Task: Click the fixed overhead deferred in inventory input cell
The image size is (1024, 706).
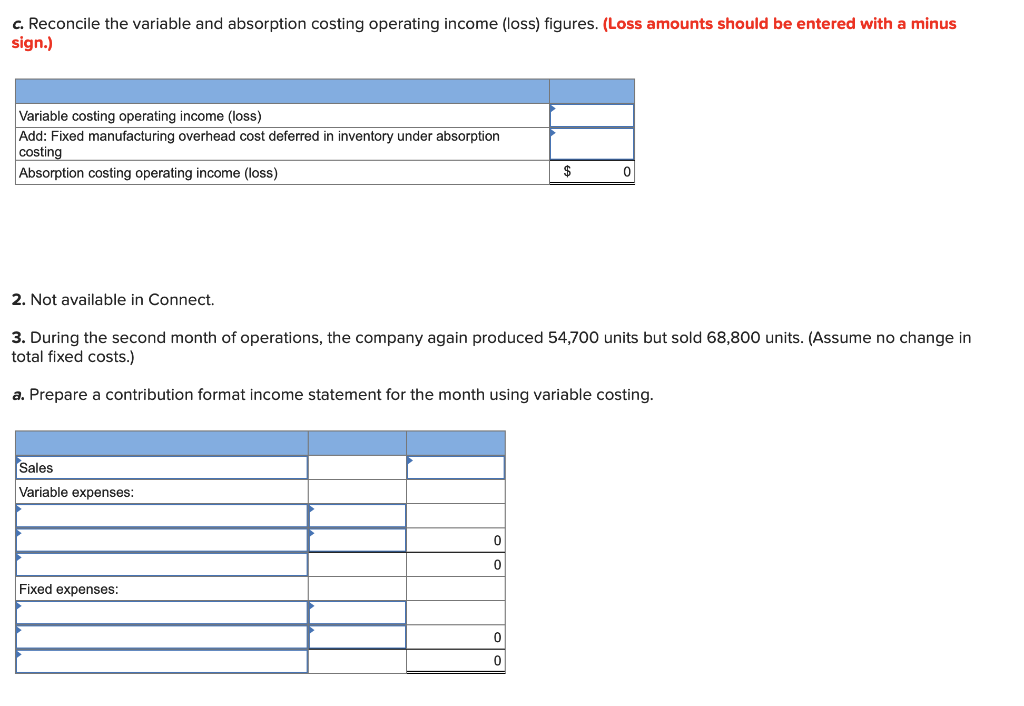Action: pyautogui.click(x=591, y=143)
